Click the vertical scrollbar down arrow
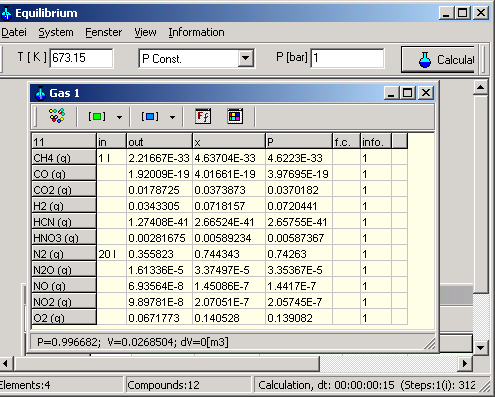 click(481, 348)
